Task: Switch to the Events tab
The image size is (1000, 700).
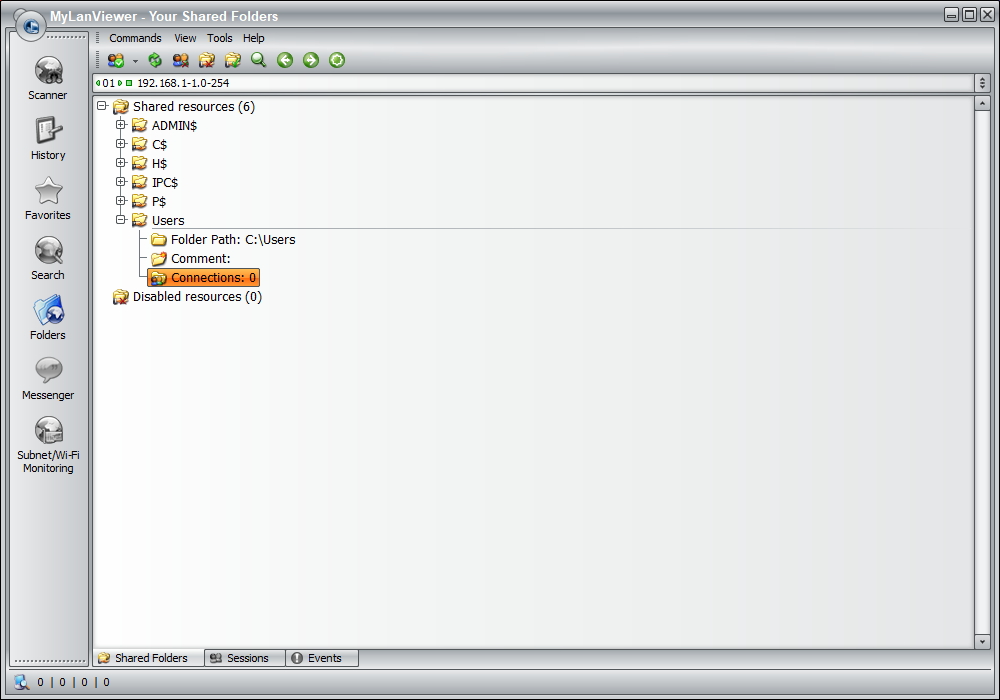Action: (x=322, y=658)
